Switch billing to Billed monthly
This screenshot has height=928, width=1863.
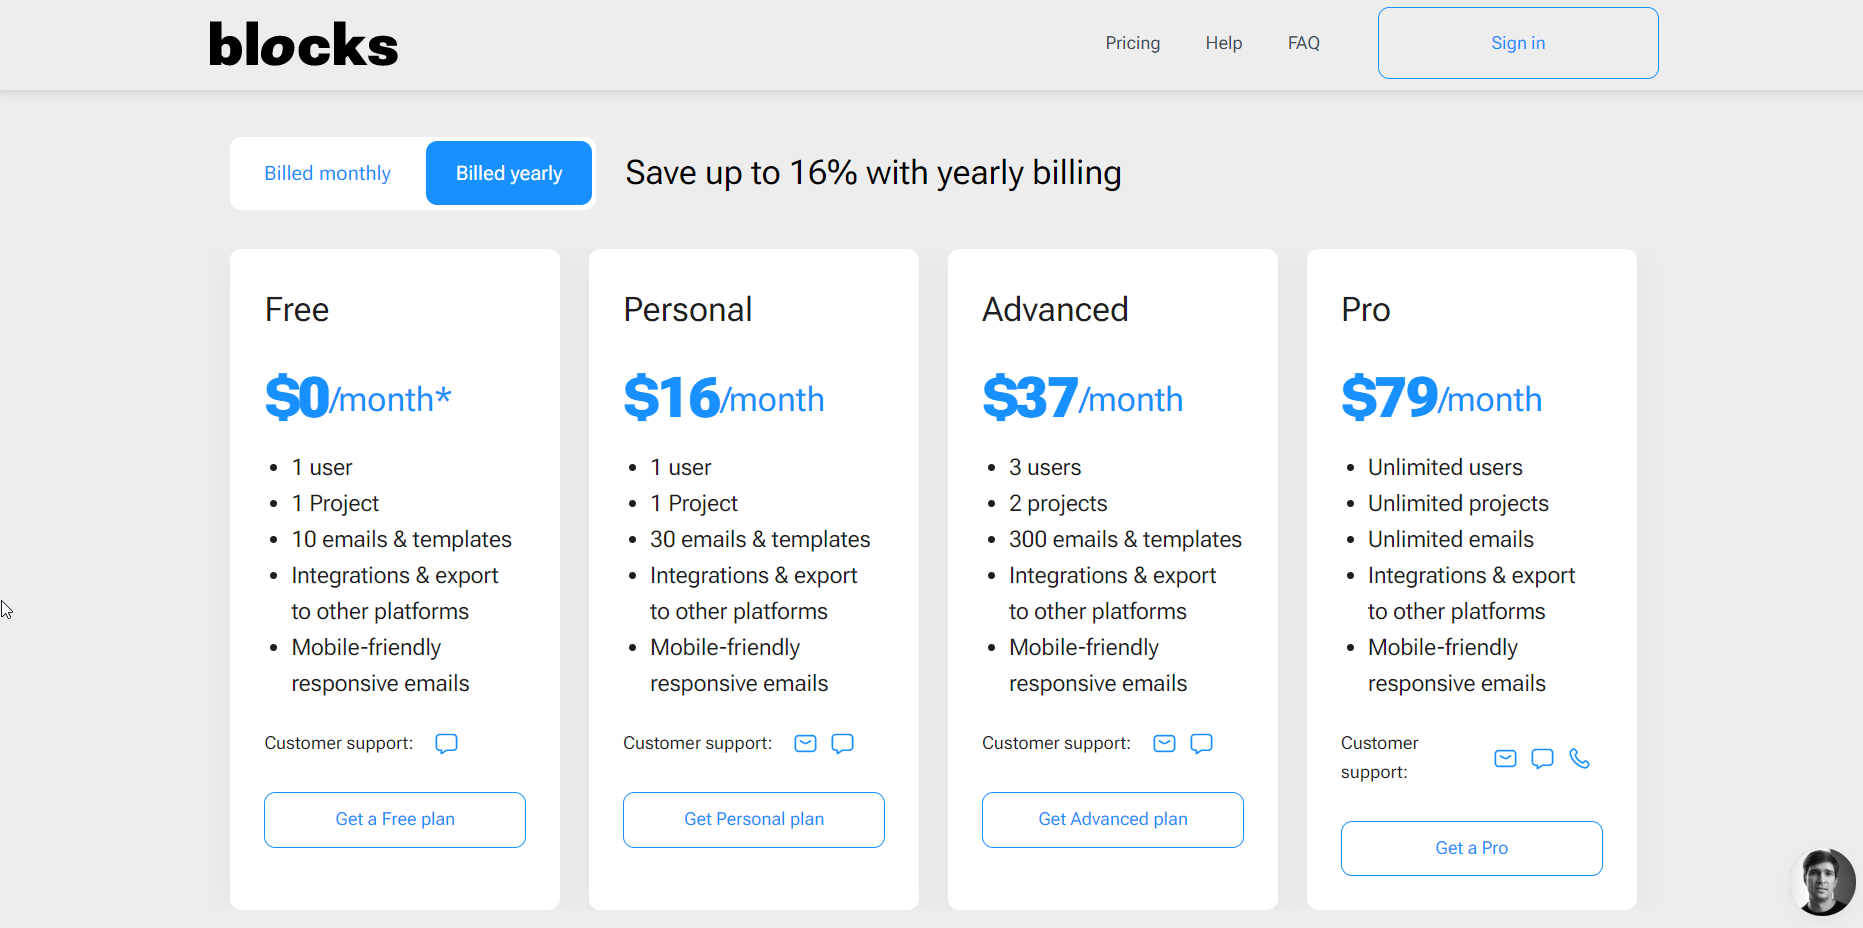click(x=327, y=173)
